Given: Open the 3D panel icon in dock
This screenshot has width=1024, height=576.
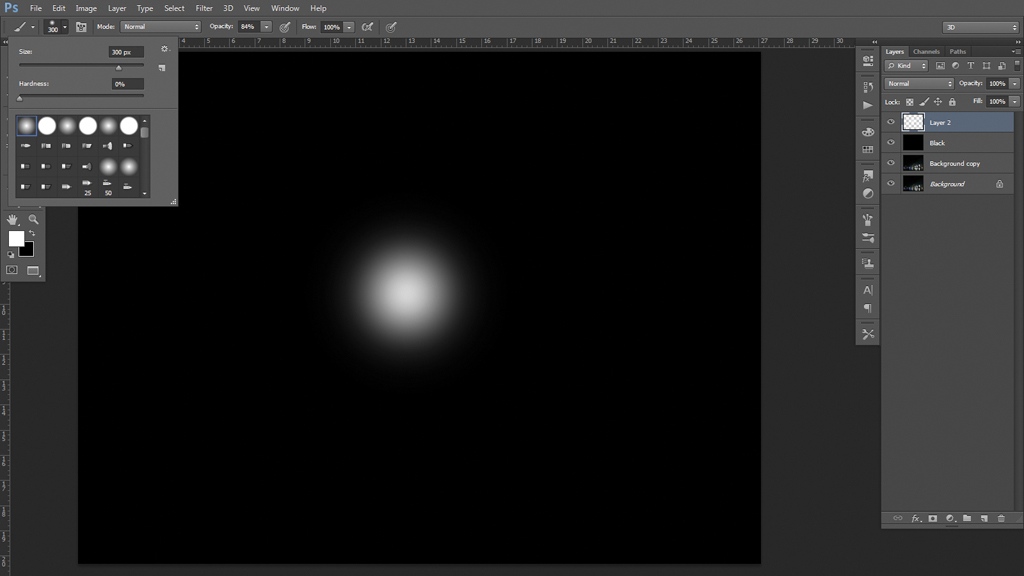Looking at the screenshot, I should pos(868,60).
